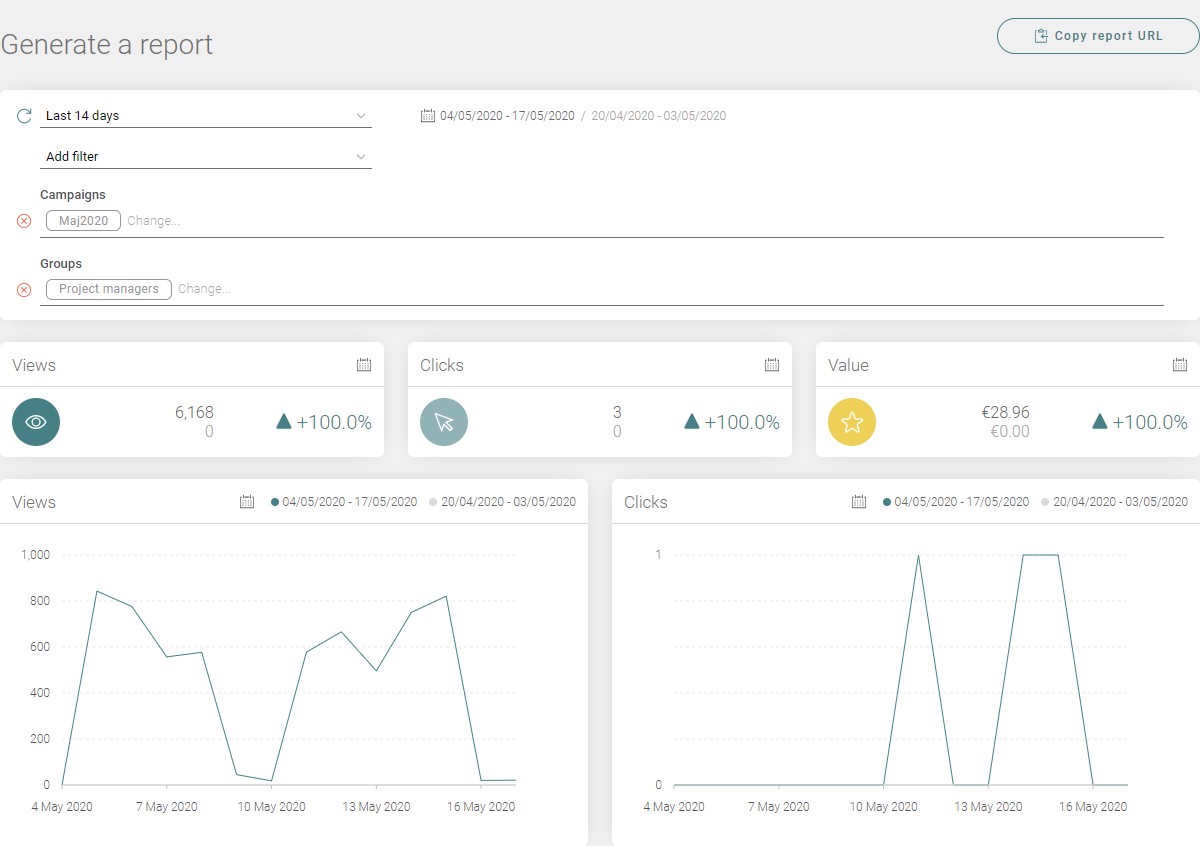Click 10 May 2020 label on Clicks chart
The height and width of the screenshot is (846, 1200).
[x=883, y=807]
